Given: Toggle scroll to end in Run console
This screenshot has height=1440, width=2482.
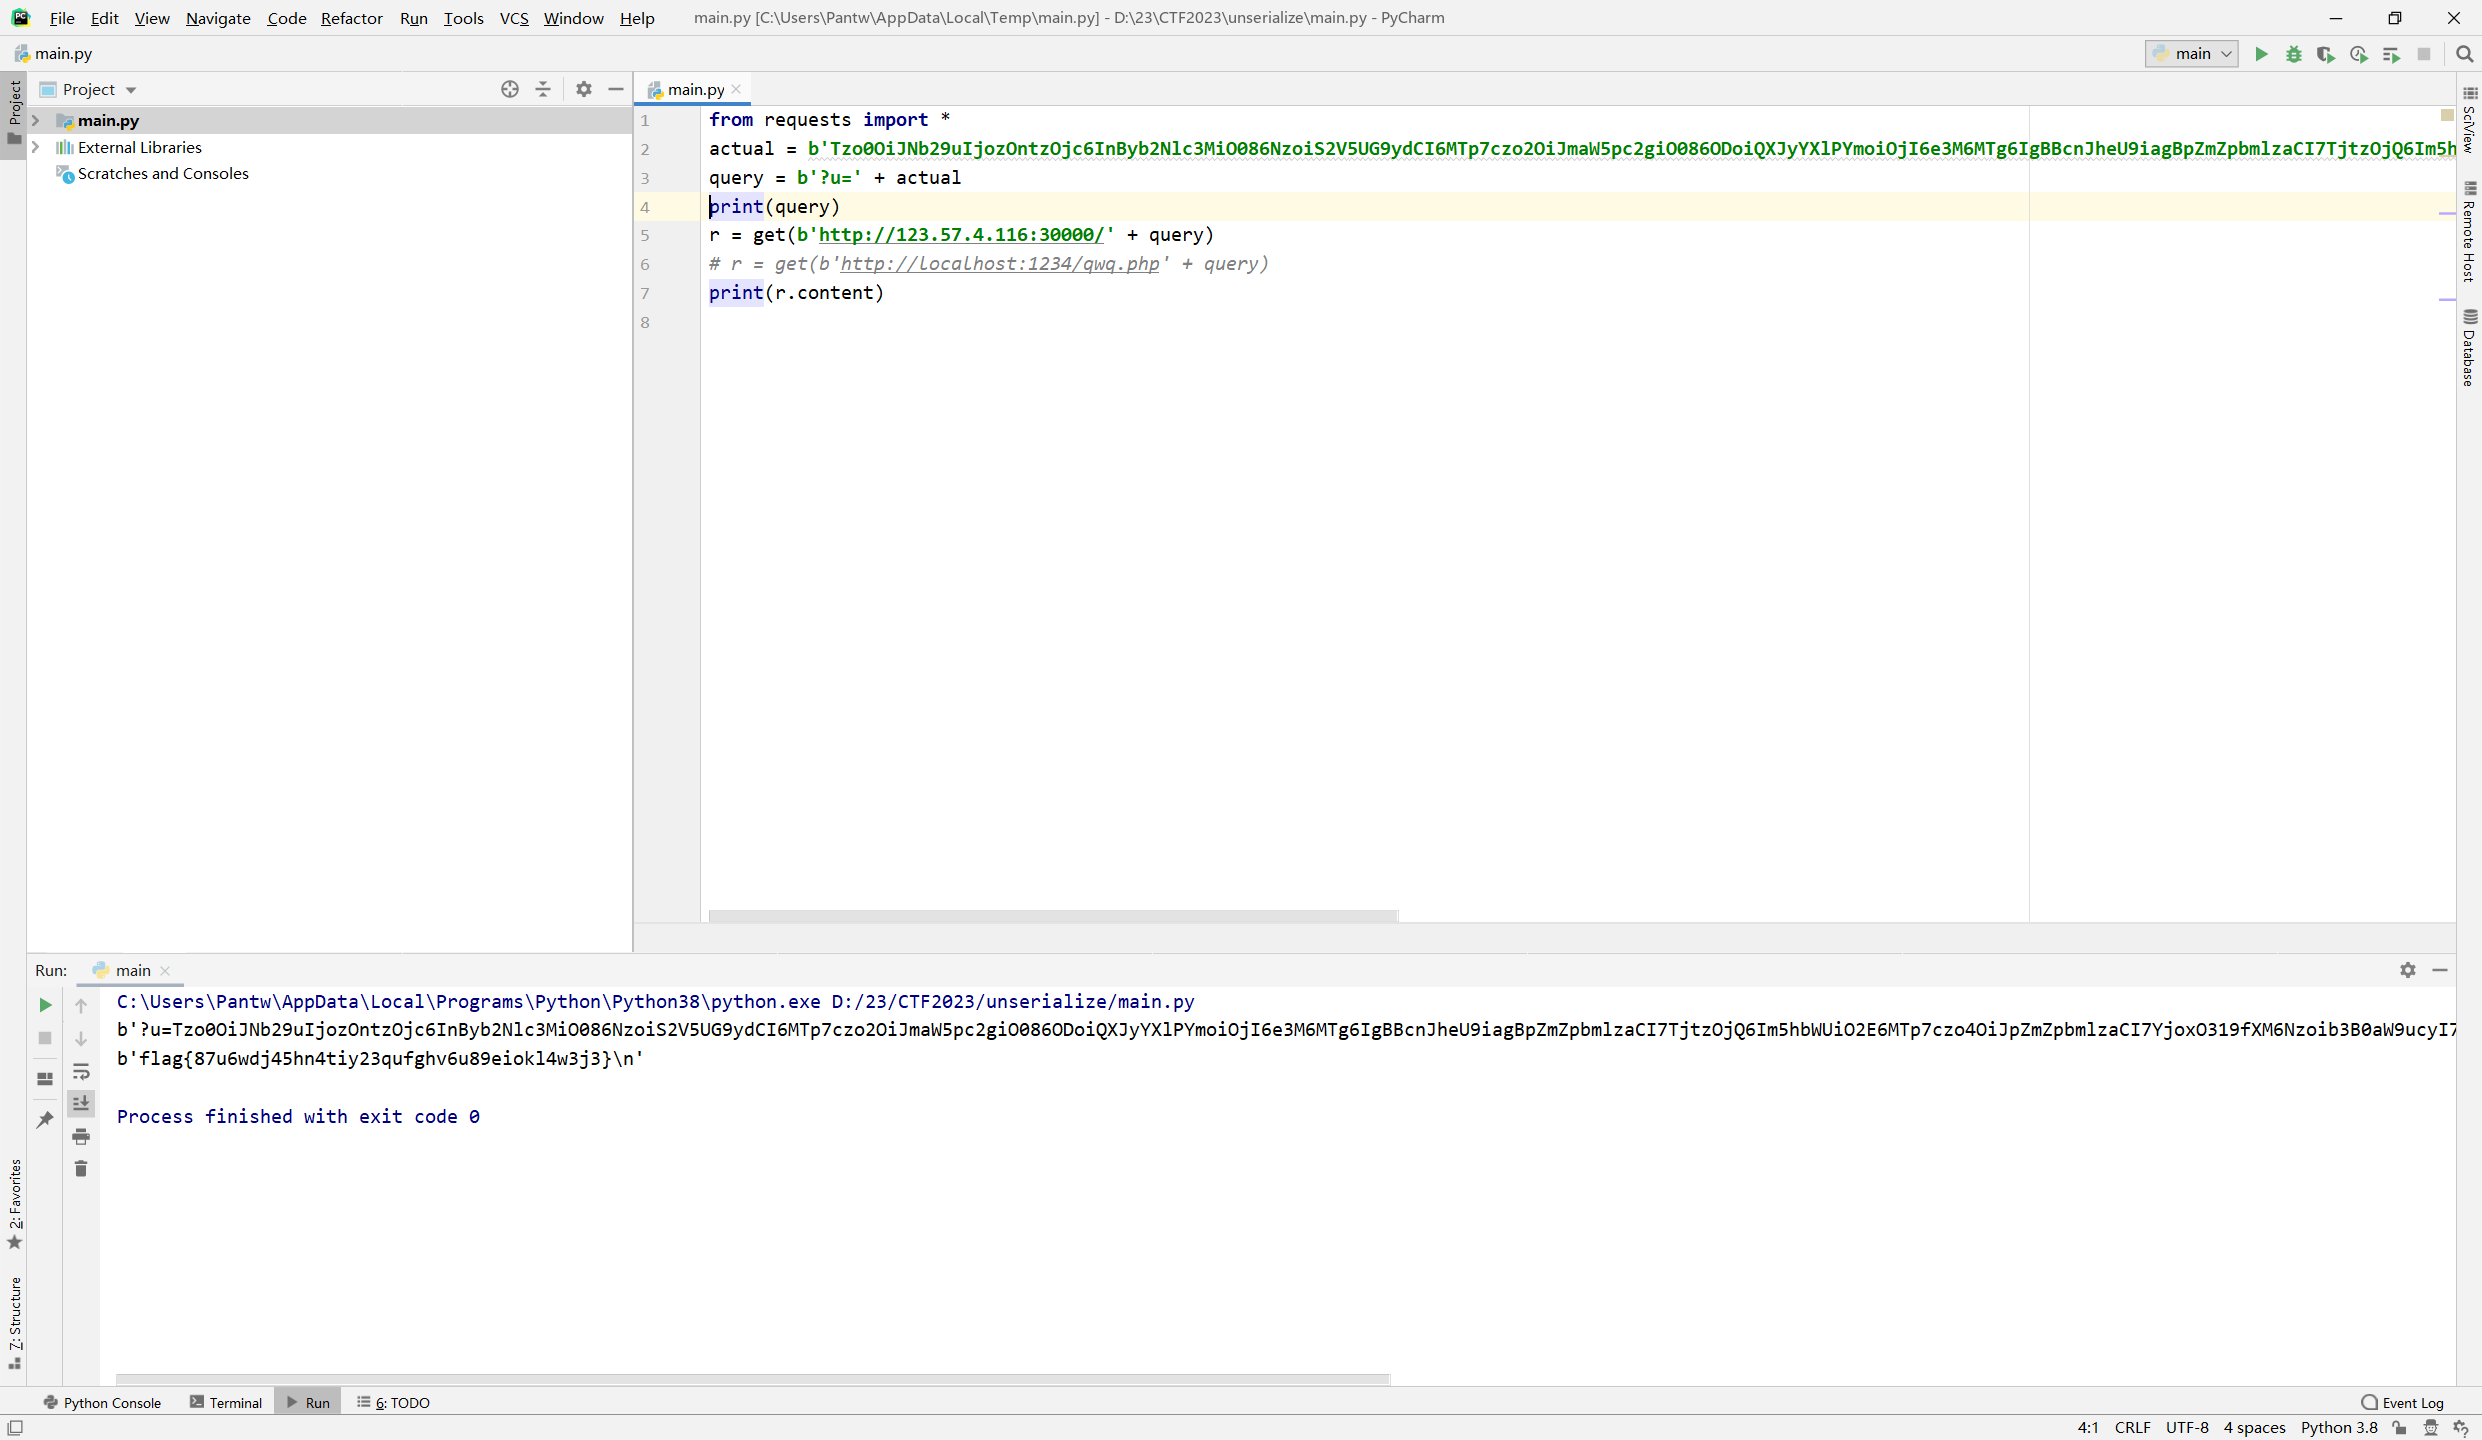Looking at the screenshot, I should tap(81, 1103).
